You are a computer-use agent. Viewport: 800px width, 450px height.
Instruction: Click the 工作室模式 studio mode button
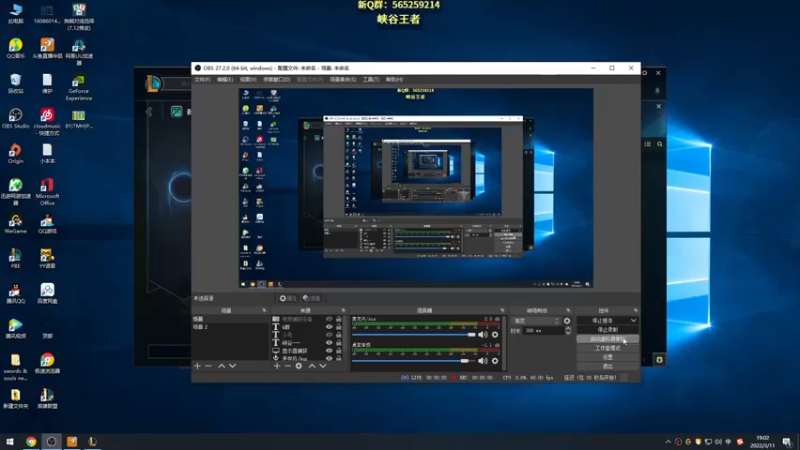click(607, 348)
